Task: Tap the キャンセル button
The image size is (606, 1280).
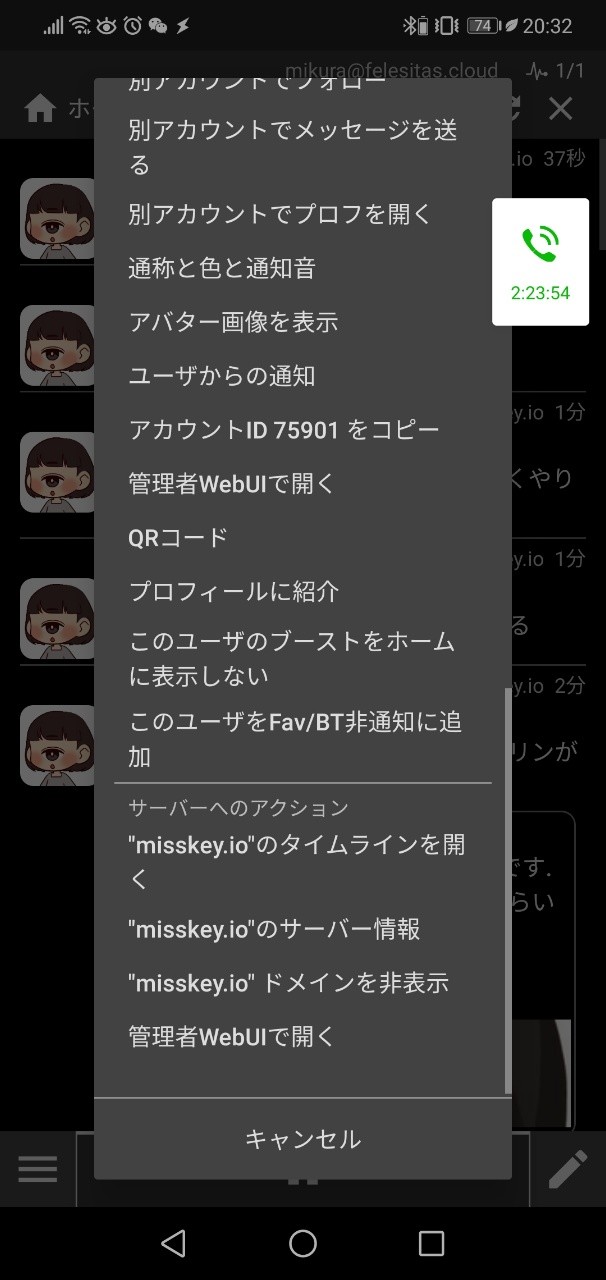Action: click(x=303, y=1139)
